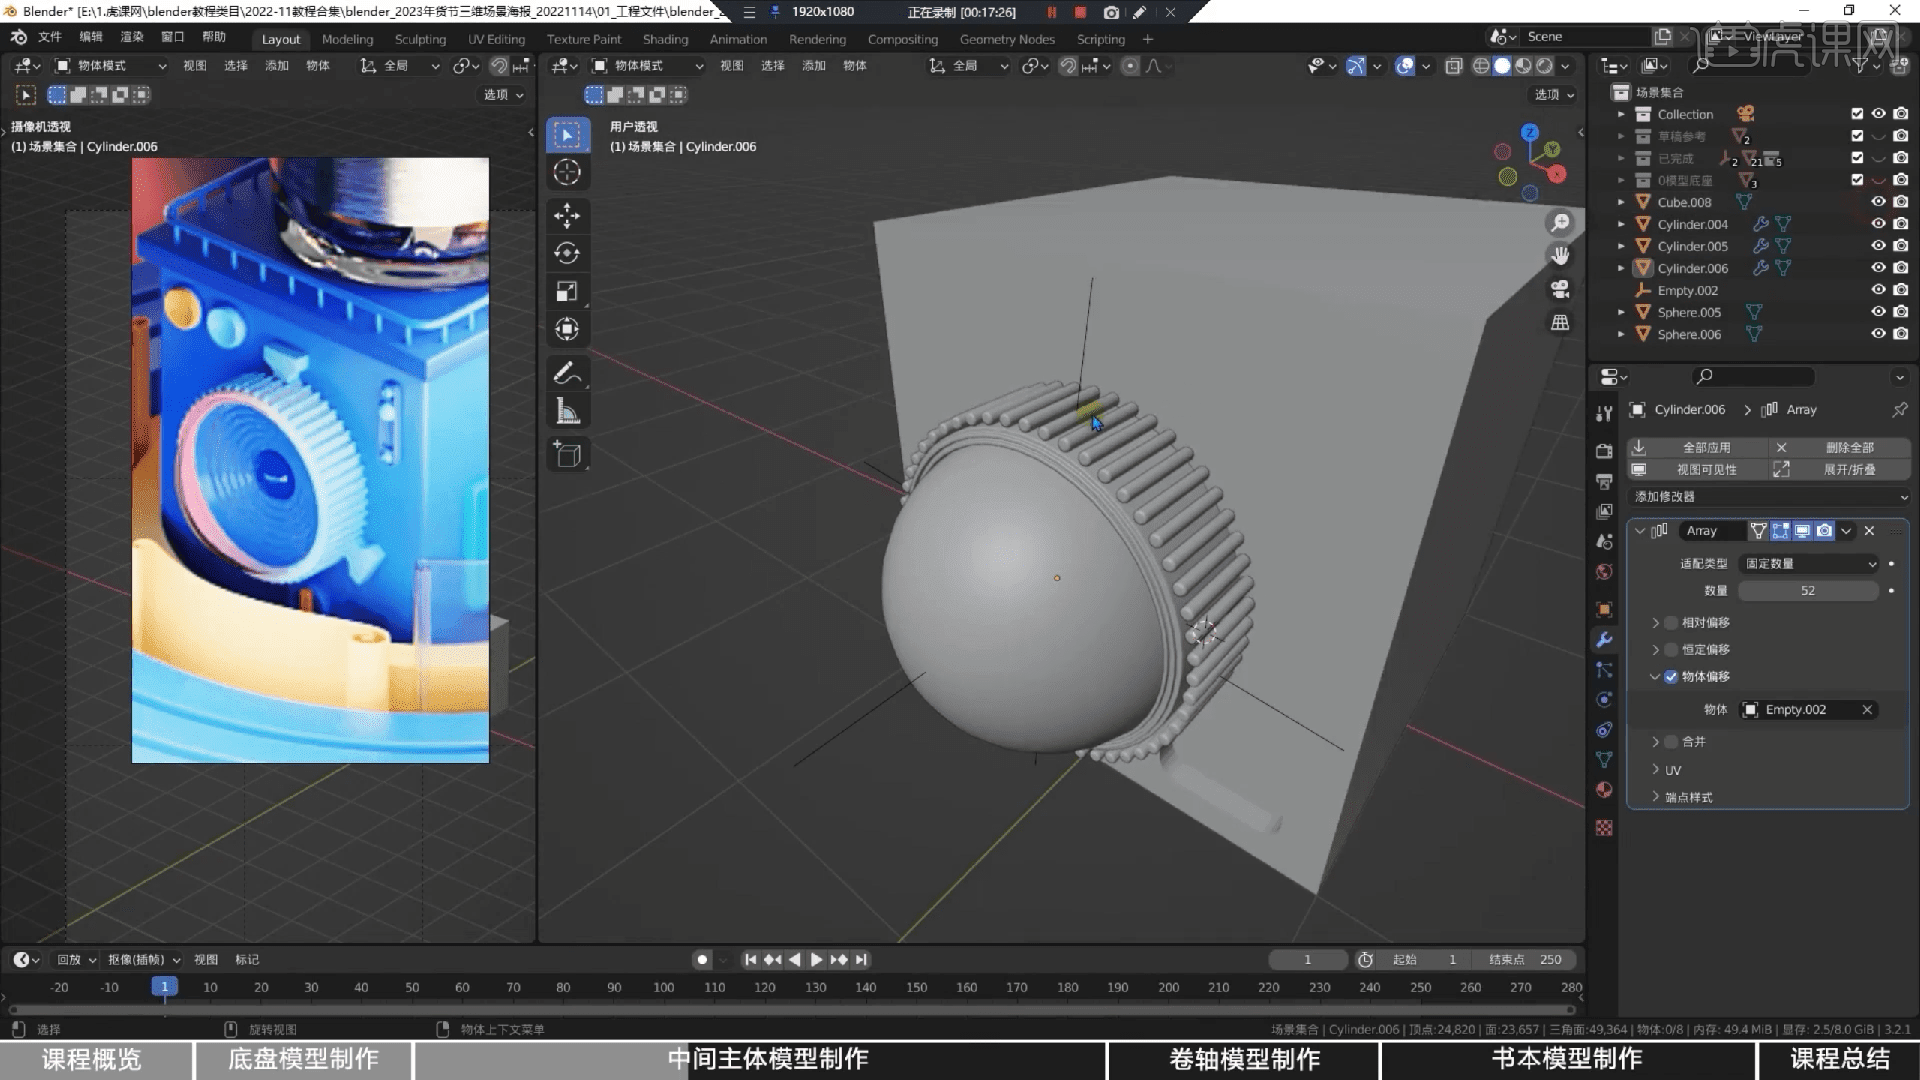Open the Object Constraints properties tab
This screenshot has height=1080, width=1920.
tap(1604, 730)
